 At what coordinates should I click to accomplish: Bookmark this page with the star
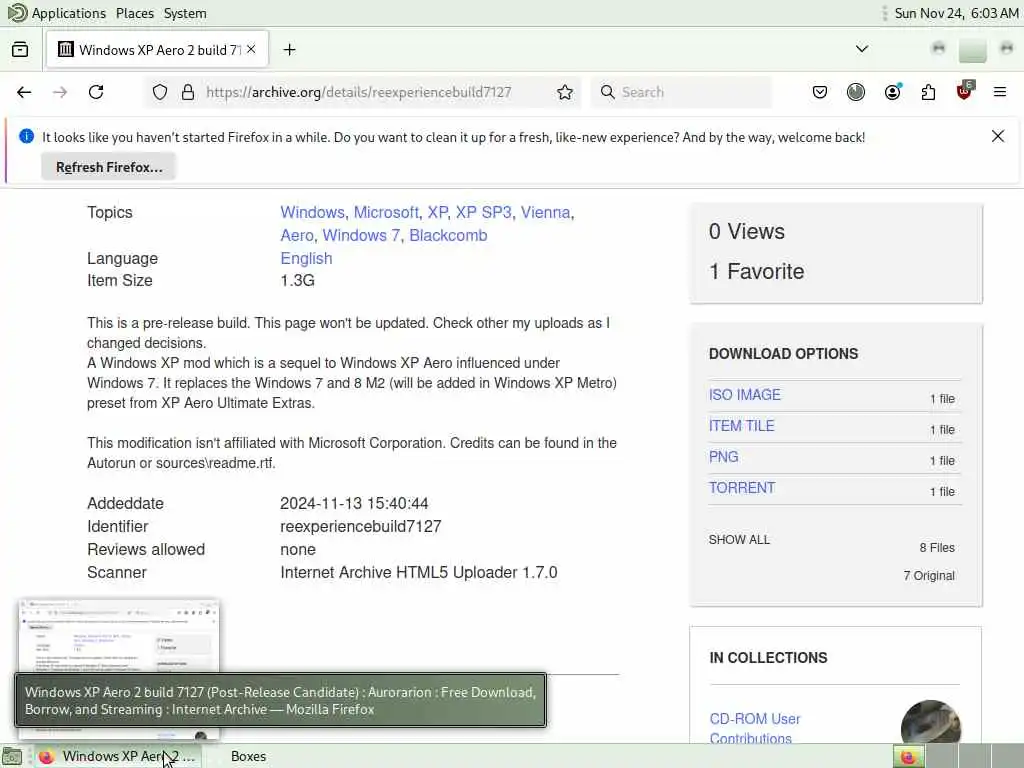click(x=565, y=92)
